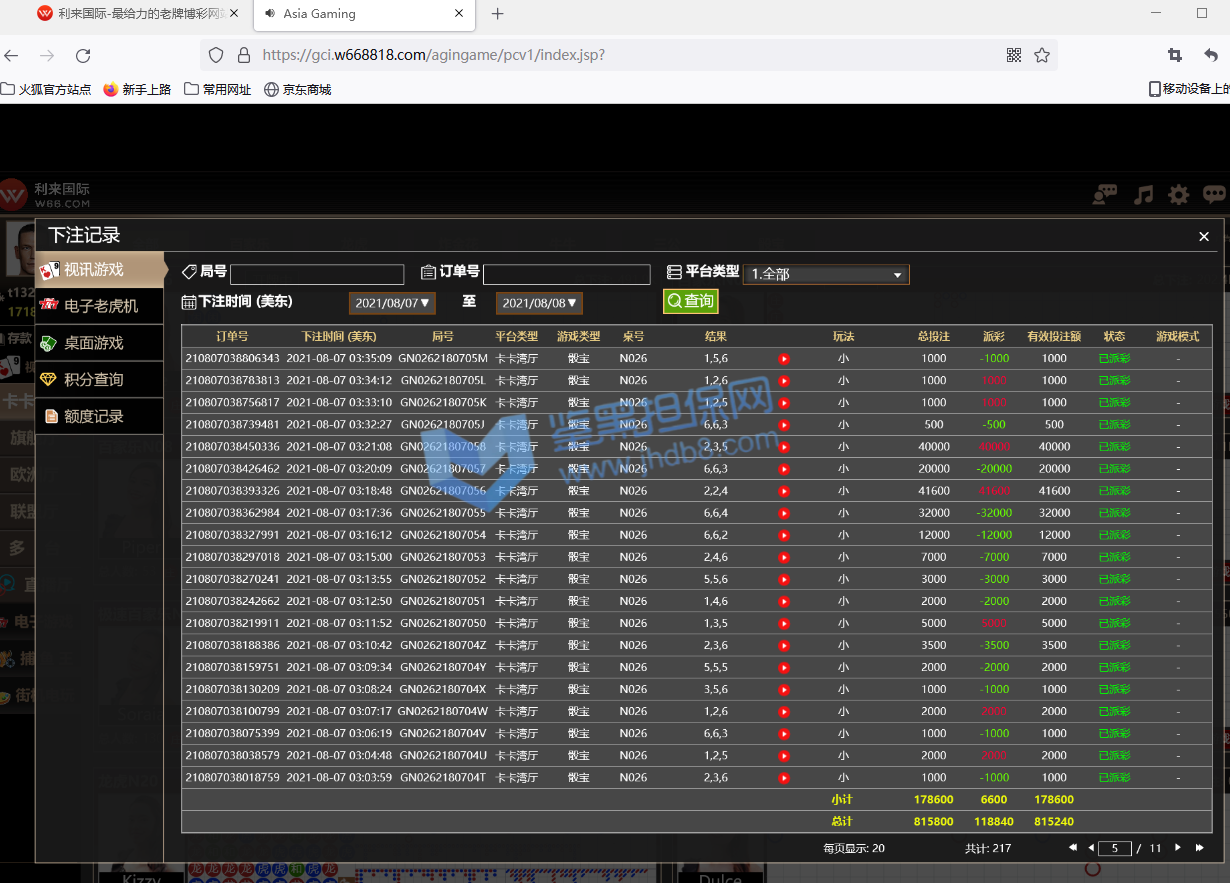Image resolution: width=1230 pixels, height=883 pixels.
Task: Jump to first page of records
Action: pos(1072,848)
